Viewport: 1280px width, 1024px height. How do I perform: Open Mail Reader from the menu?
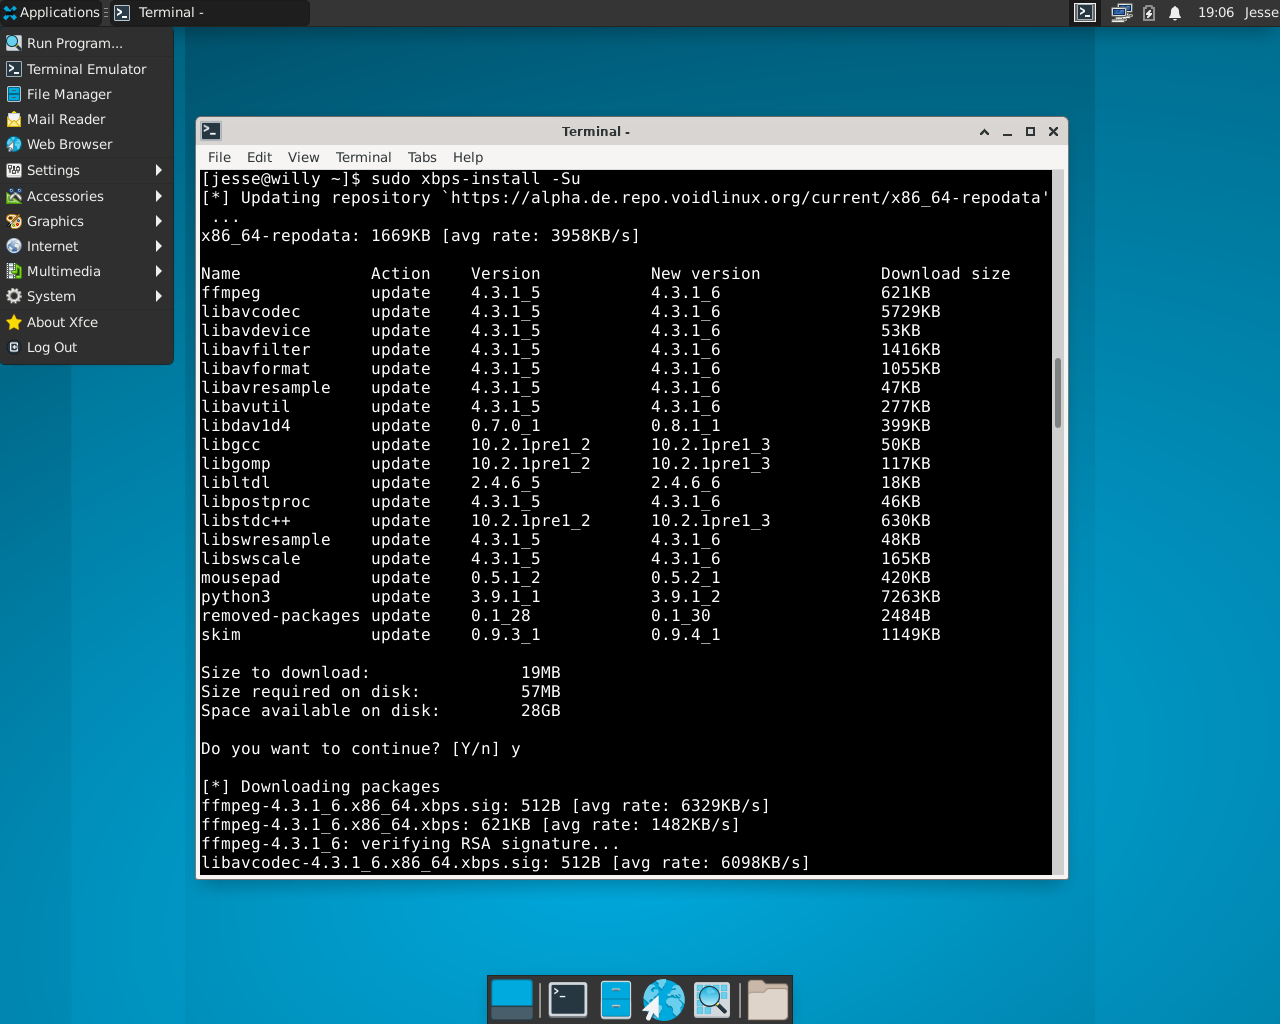pyautogui.click(x=87, y=119)
